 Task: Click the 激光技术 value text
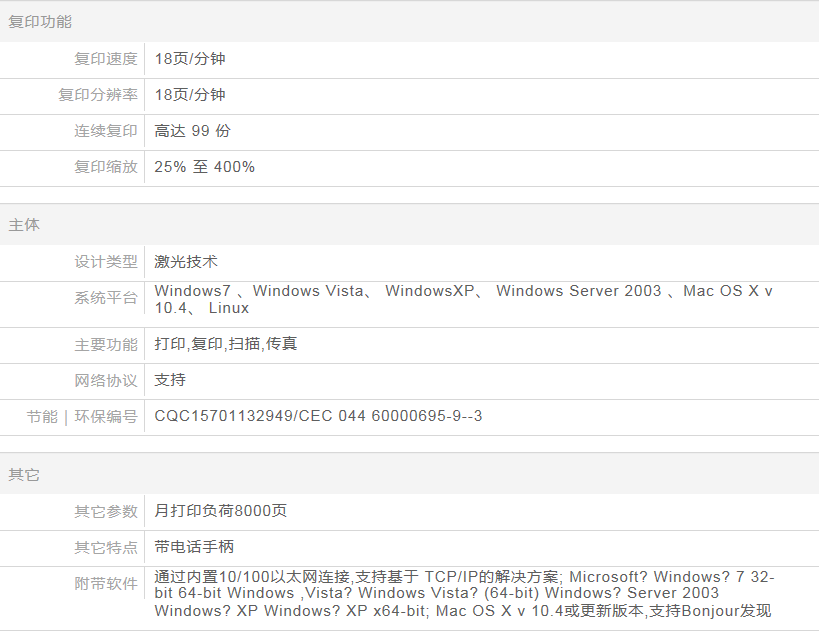click(186, 262)
